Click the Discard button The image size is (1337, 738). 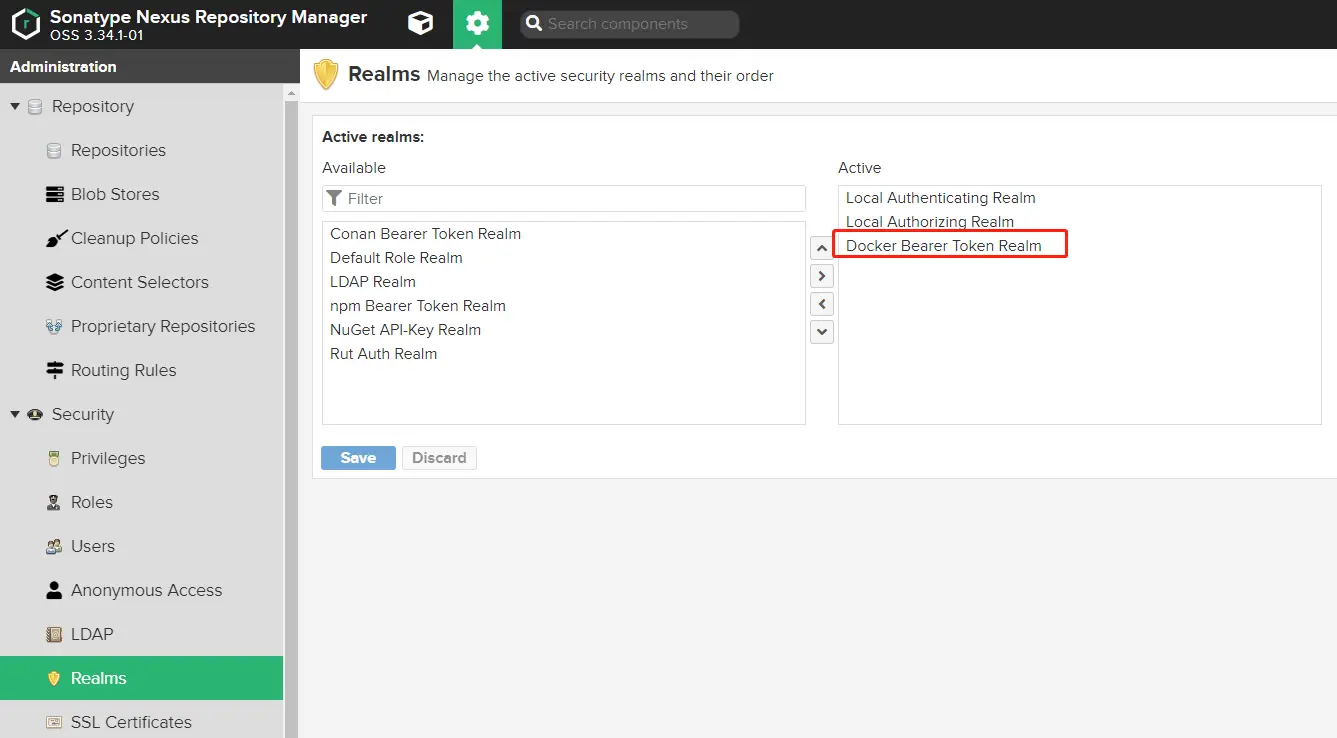pos(439,458)
